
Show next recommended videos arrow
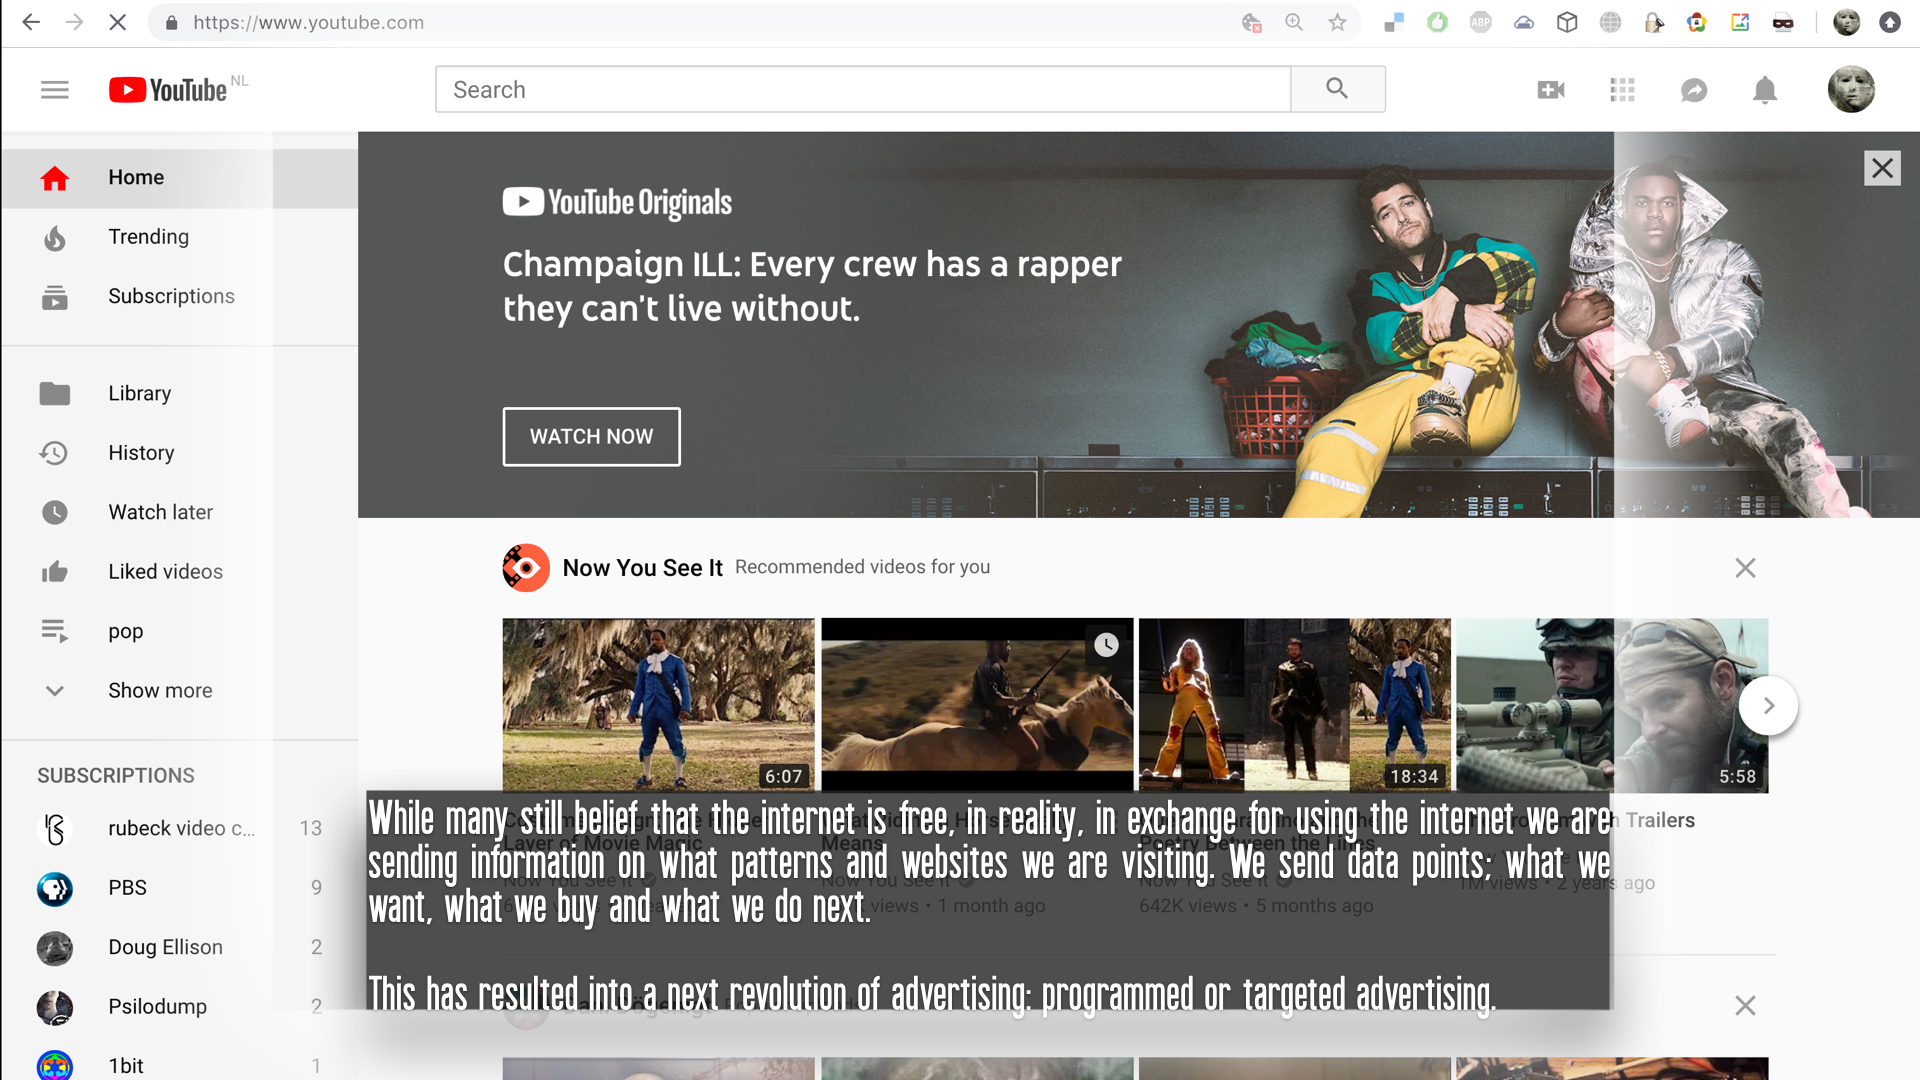(x=1768, y=706)
